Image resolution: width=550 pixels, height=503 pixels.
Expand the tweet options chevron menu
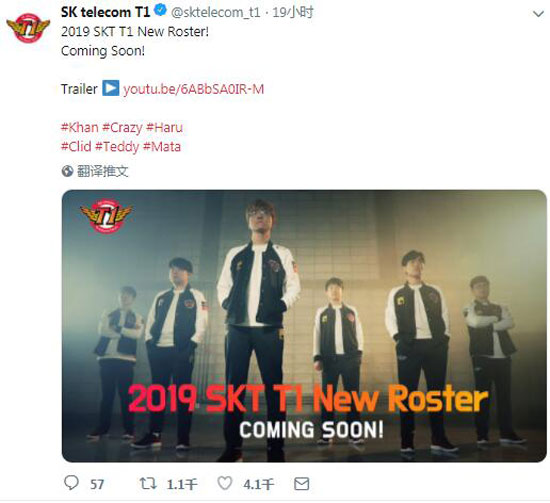[x=538, y=14]
